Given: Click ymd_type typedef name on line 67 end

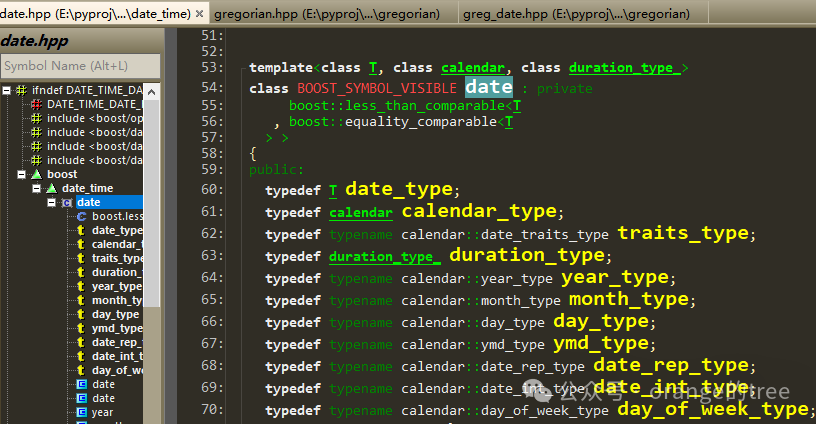Looking at the screenshot, I should [x=601, y=343].
